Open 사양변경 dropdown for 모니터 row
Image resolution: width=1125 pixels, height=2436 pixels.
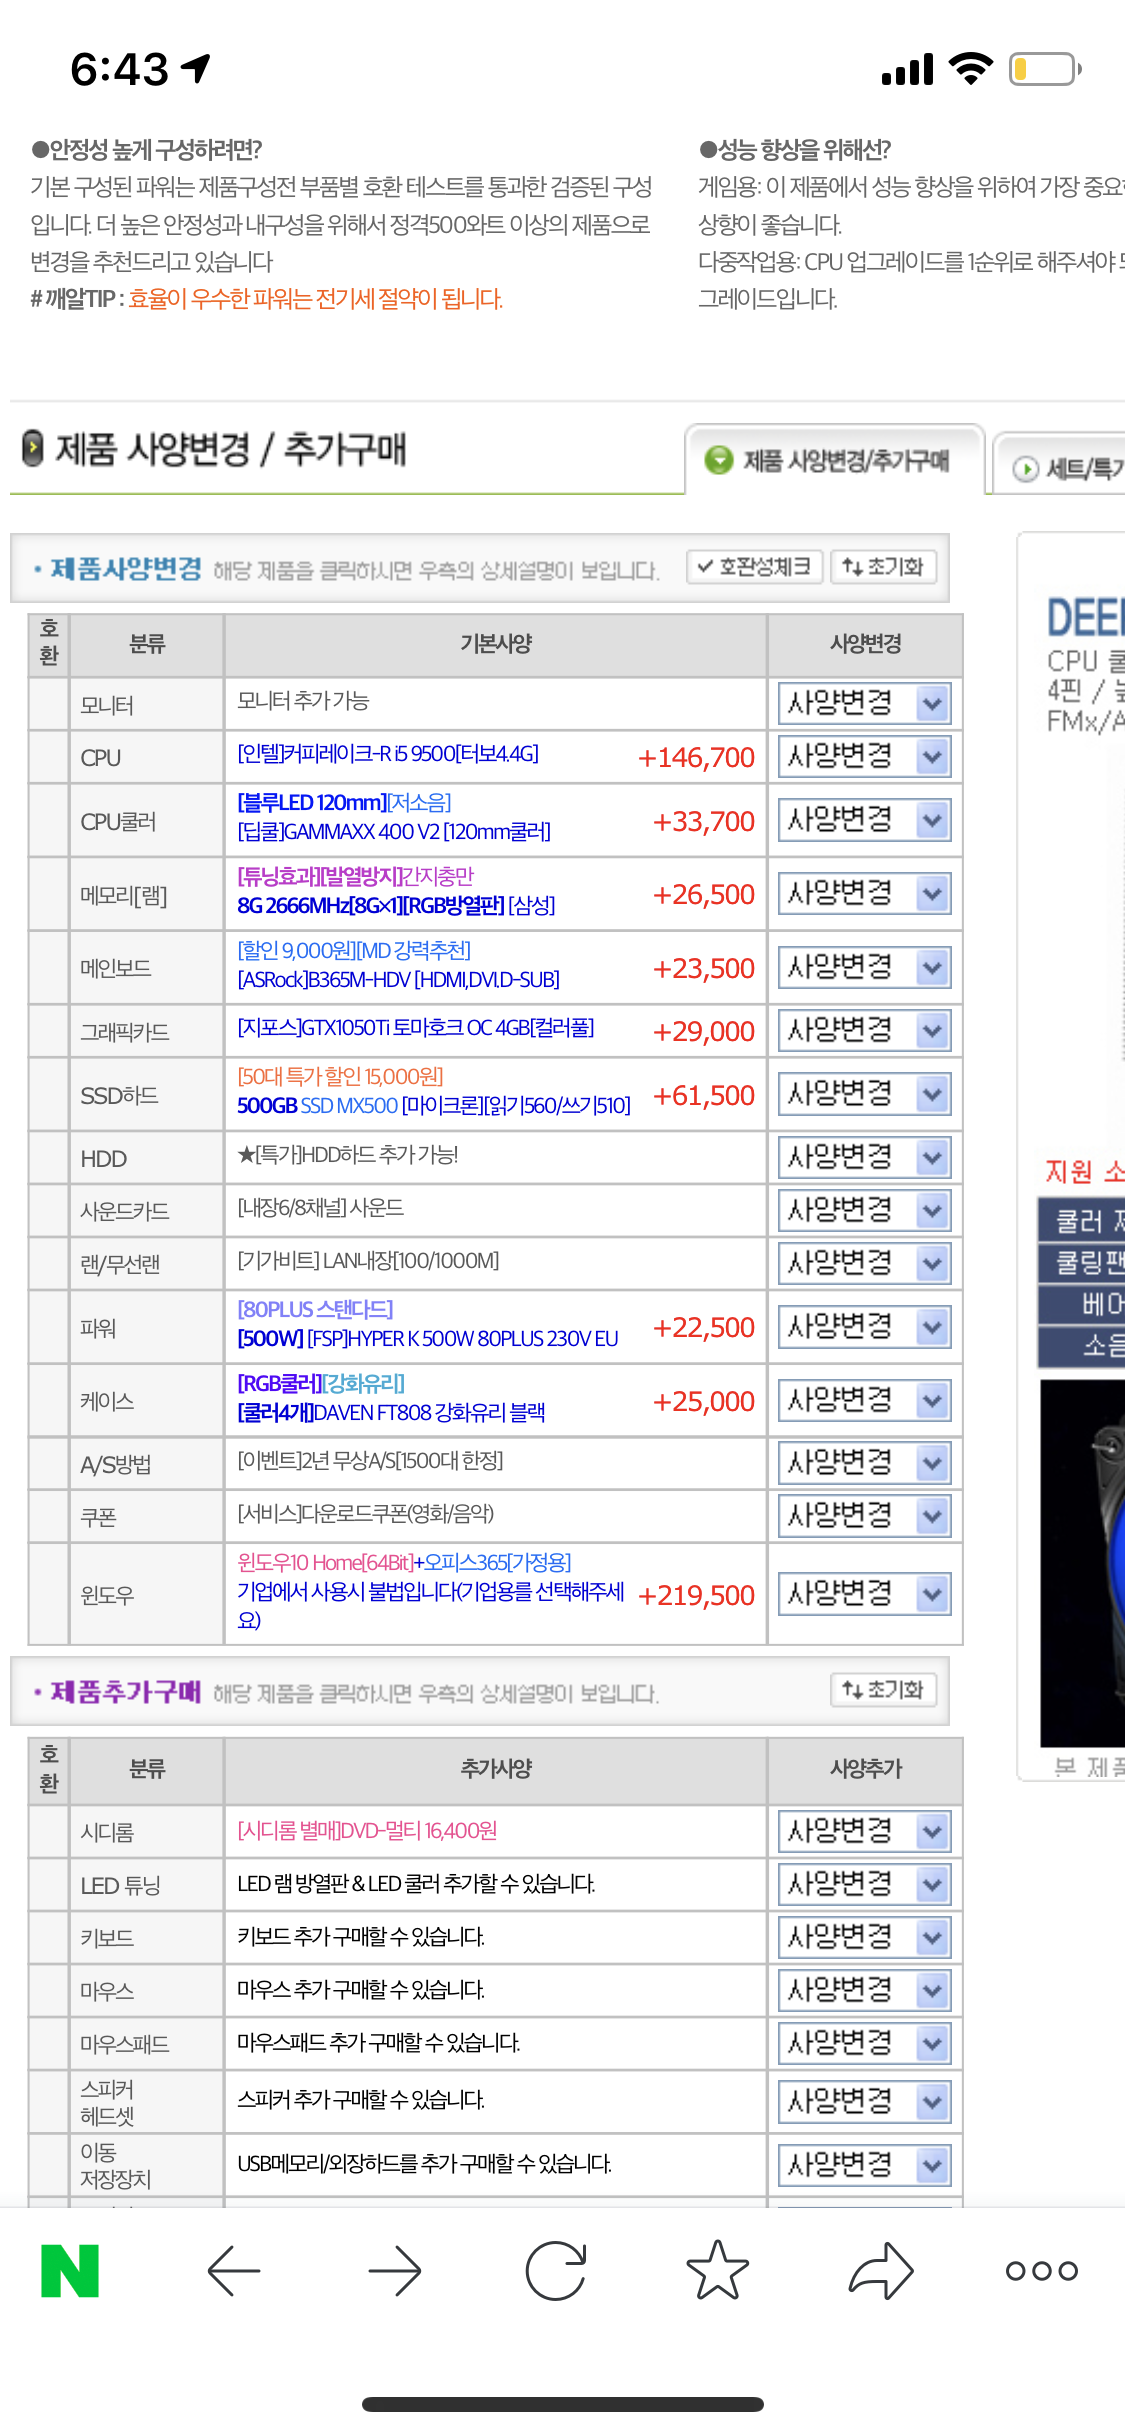865,703
